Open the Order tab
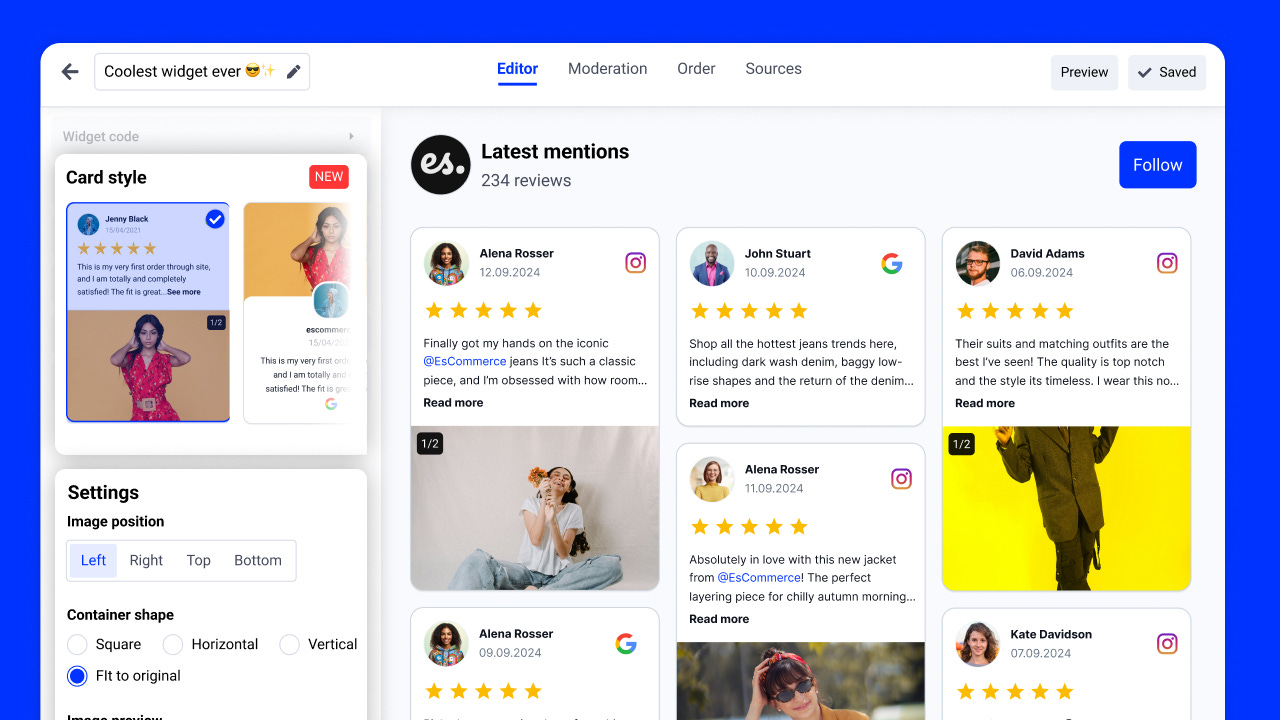The width and height of the screenshot is (1280, 720). point(696,69)
